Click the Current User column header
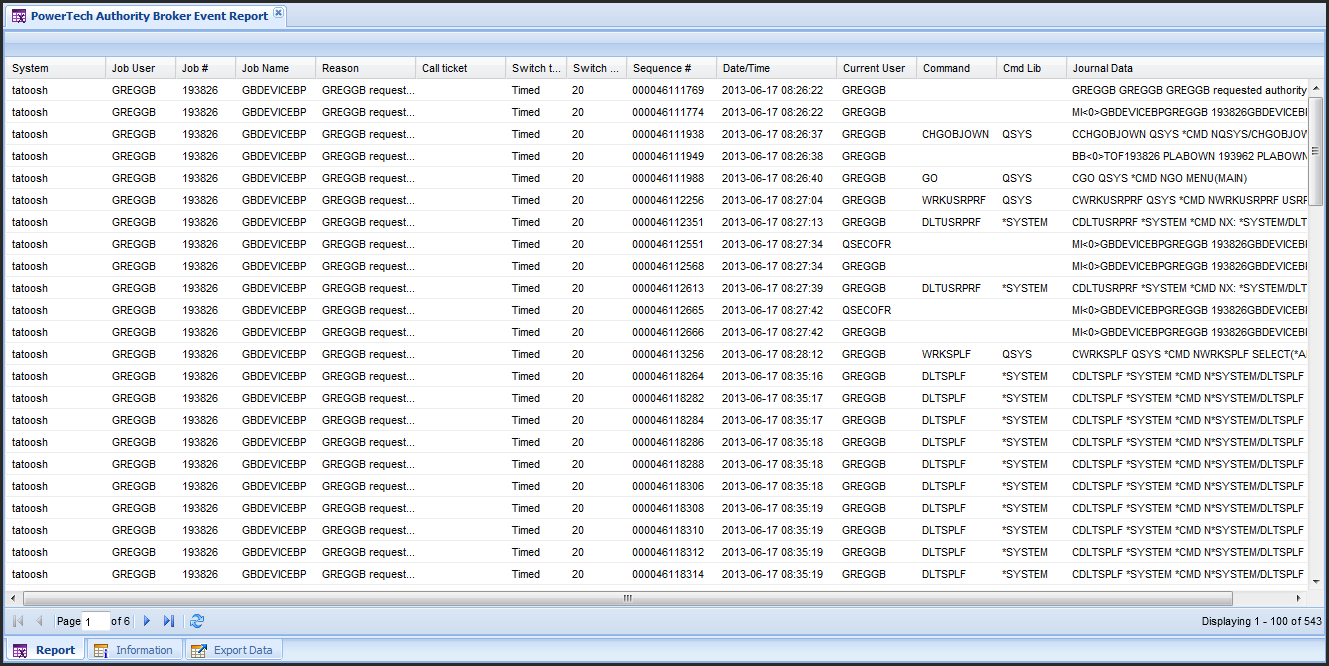Image resolution: width=1329 pixels, height=666 pixels. pos(875,68)
